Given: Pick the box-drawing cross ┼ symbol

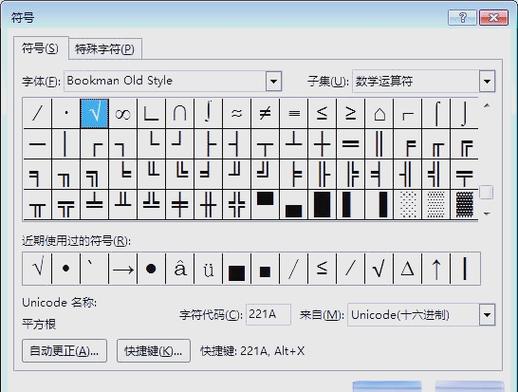Looking at the screenshot, I should [322, 144].
